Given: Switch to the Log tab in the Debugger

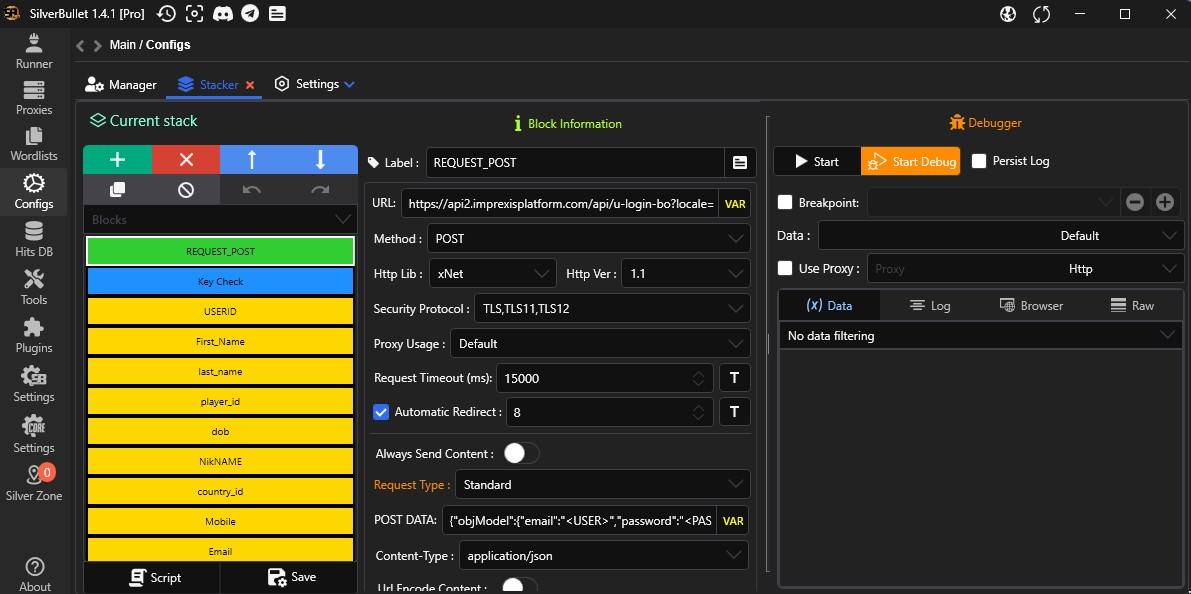Looking at the screenshot, I should point(930,306).
